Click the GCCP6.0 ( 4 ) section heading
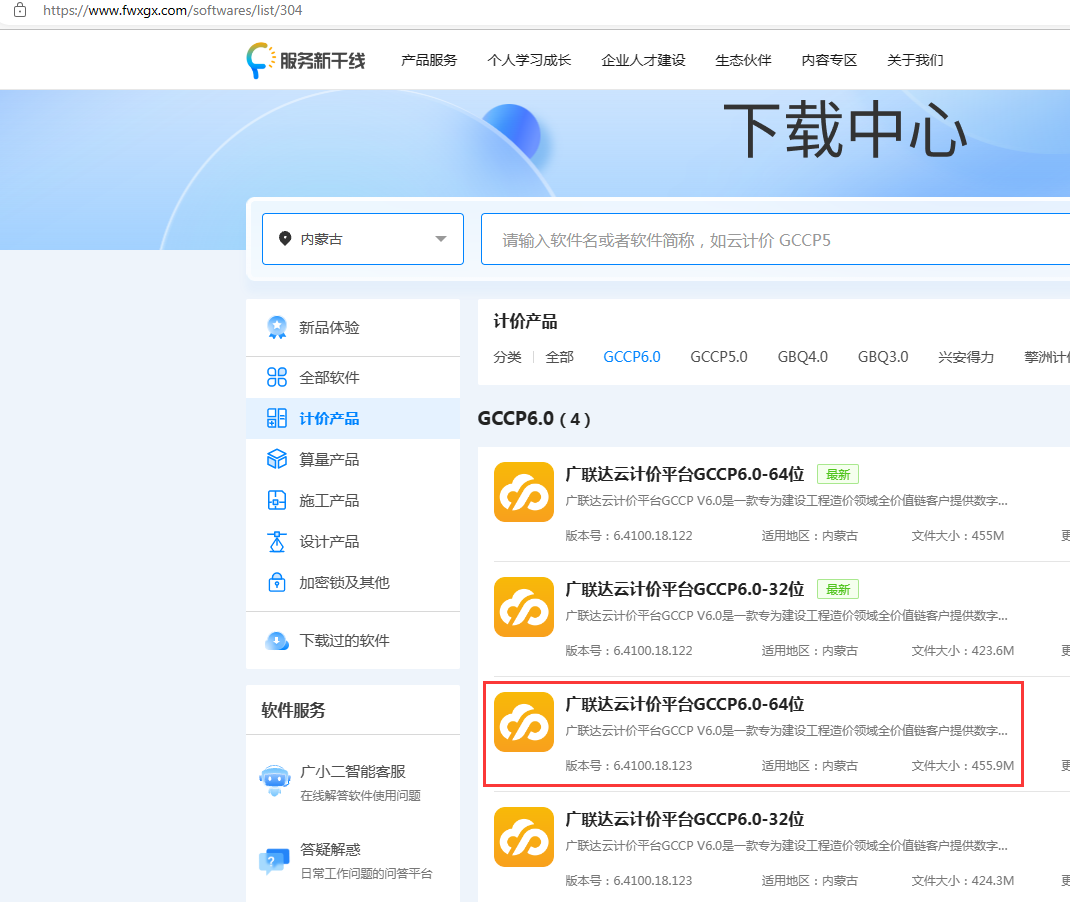Image resolution: width=1070 pixels, height=902 pixels. pyautogui.click(x=534, y=418)
